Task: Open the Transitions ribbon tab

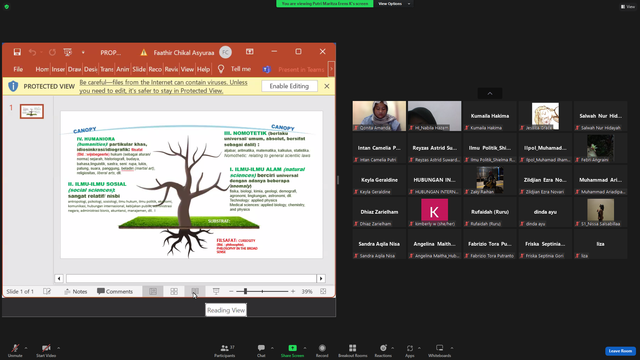Action: pyautogui.click(x=107, y=69)
